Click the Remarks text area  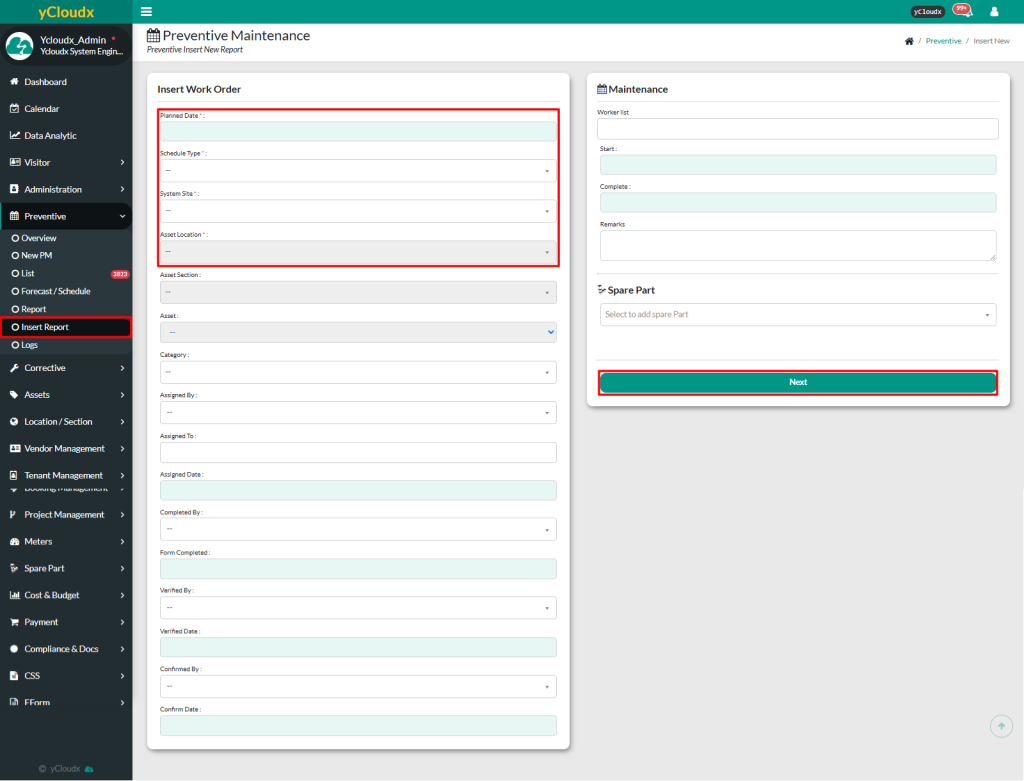point(797,245)
